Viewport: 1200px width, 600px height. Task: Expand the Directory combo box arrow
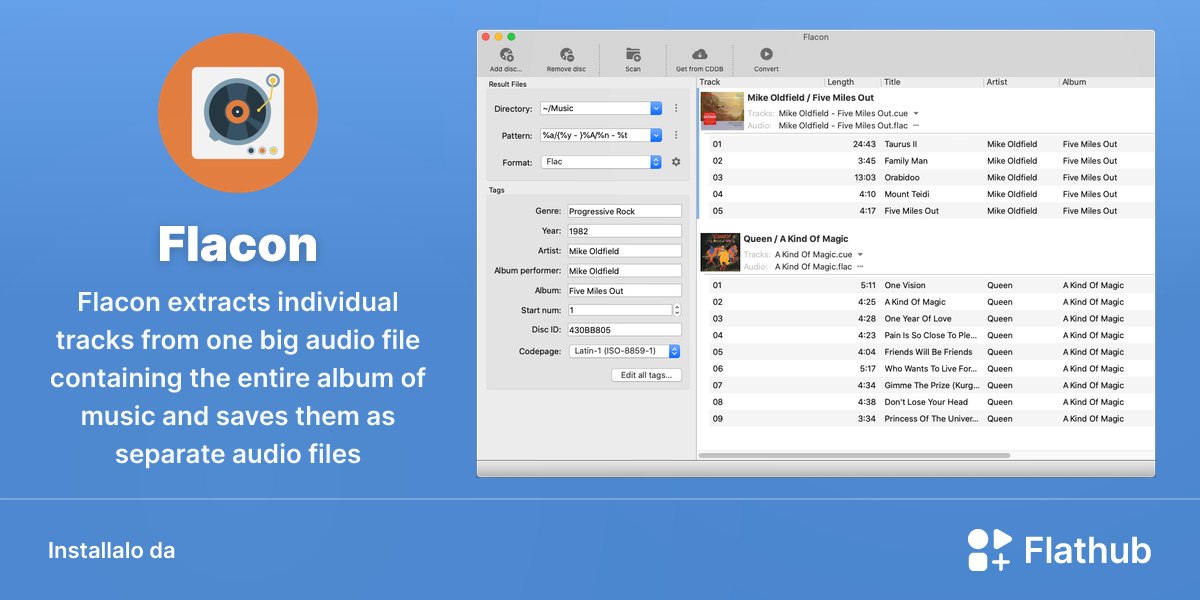[656, 108]
